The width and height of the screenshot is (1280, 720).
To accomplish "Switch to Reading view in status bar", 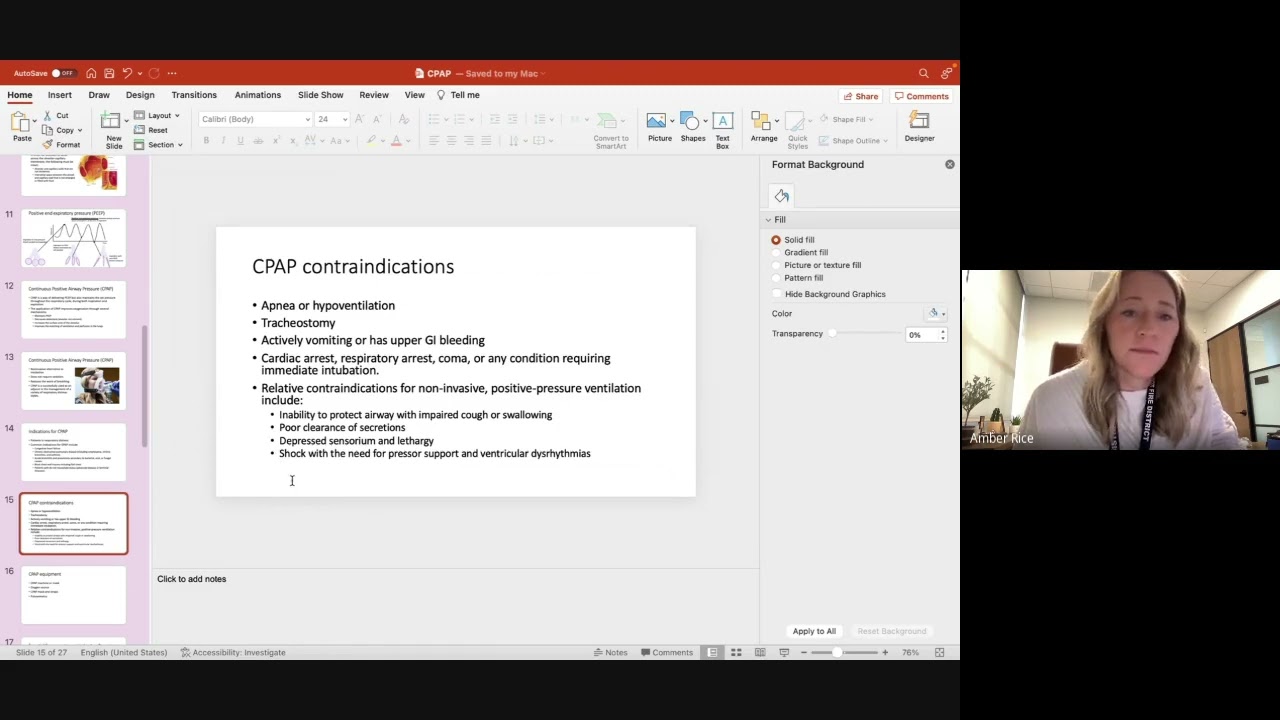I will [760, 652].
